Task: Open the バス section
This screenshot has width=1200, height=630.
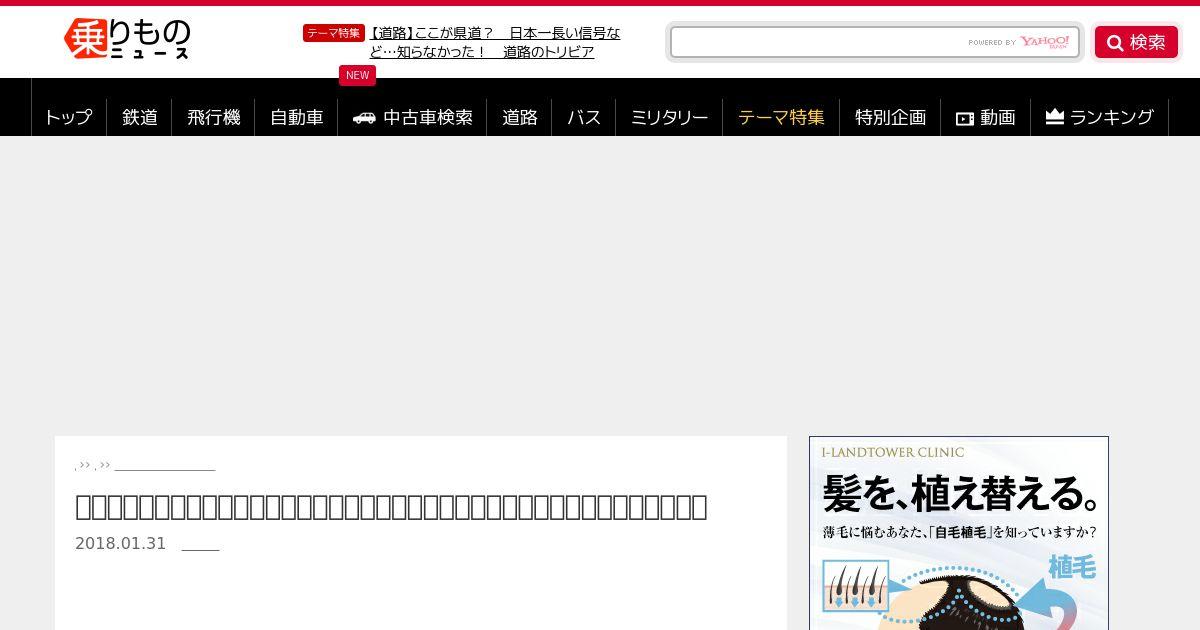Action: [x=584, y=117]
